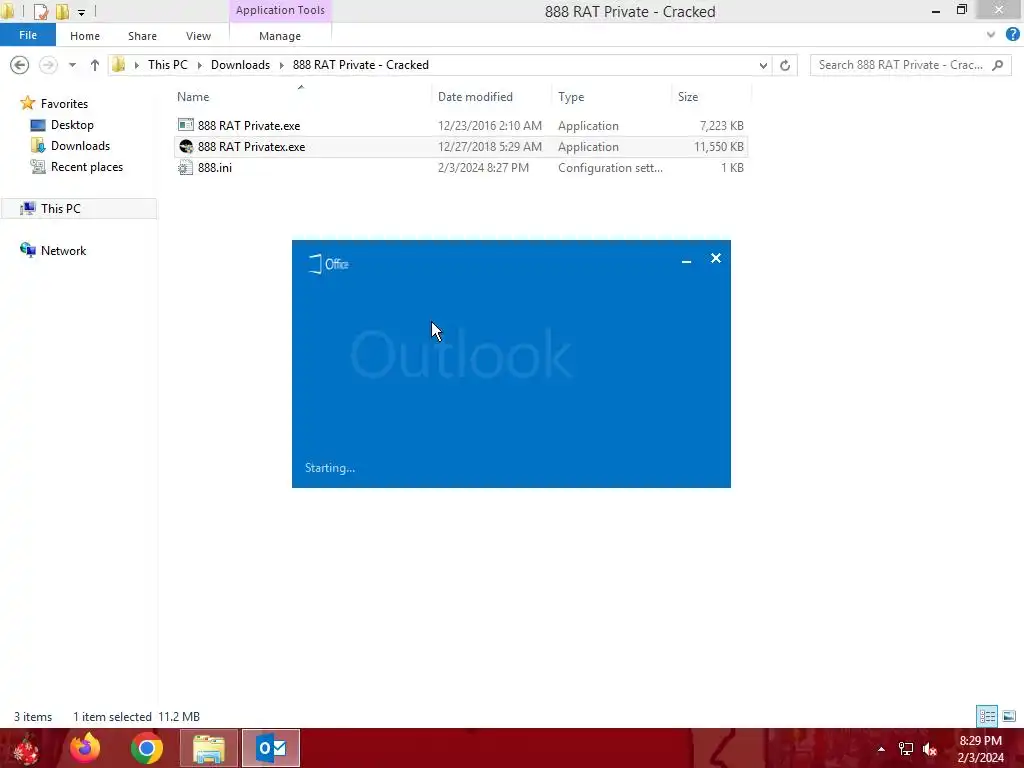Image resolution: width=1024 pixels, height=768 pixels.
Task: Click the Back navigation arrow
Action: point(20,65)
